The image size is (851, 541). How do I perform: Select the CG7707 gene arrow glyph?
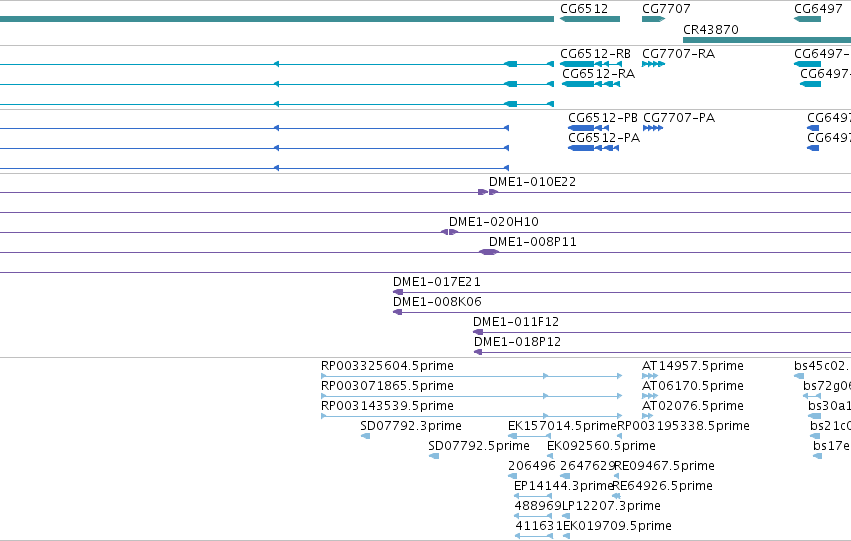click(653, 20)
